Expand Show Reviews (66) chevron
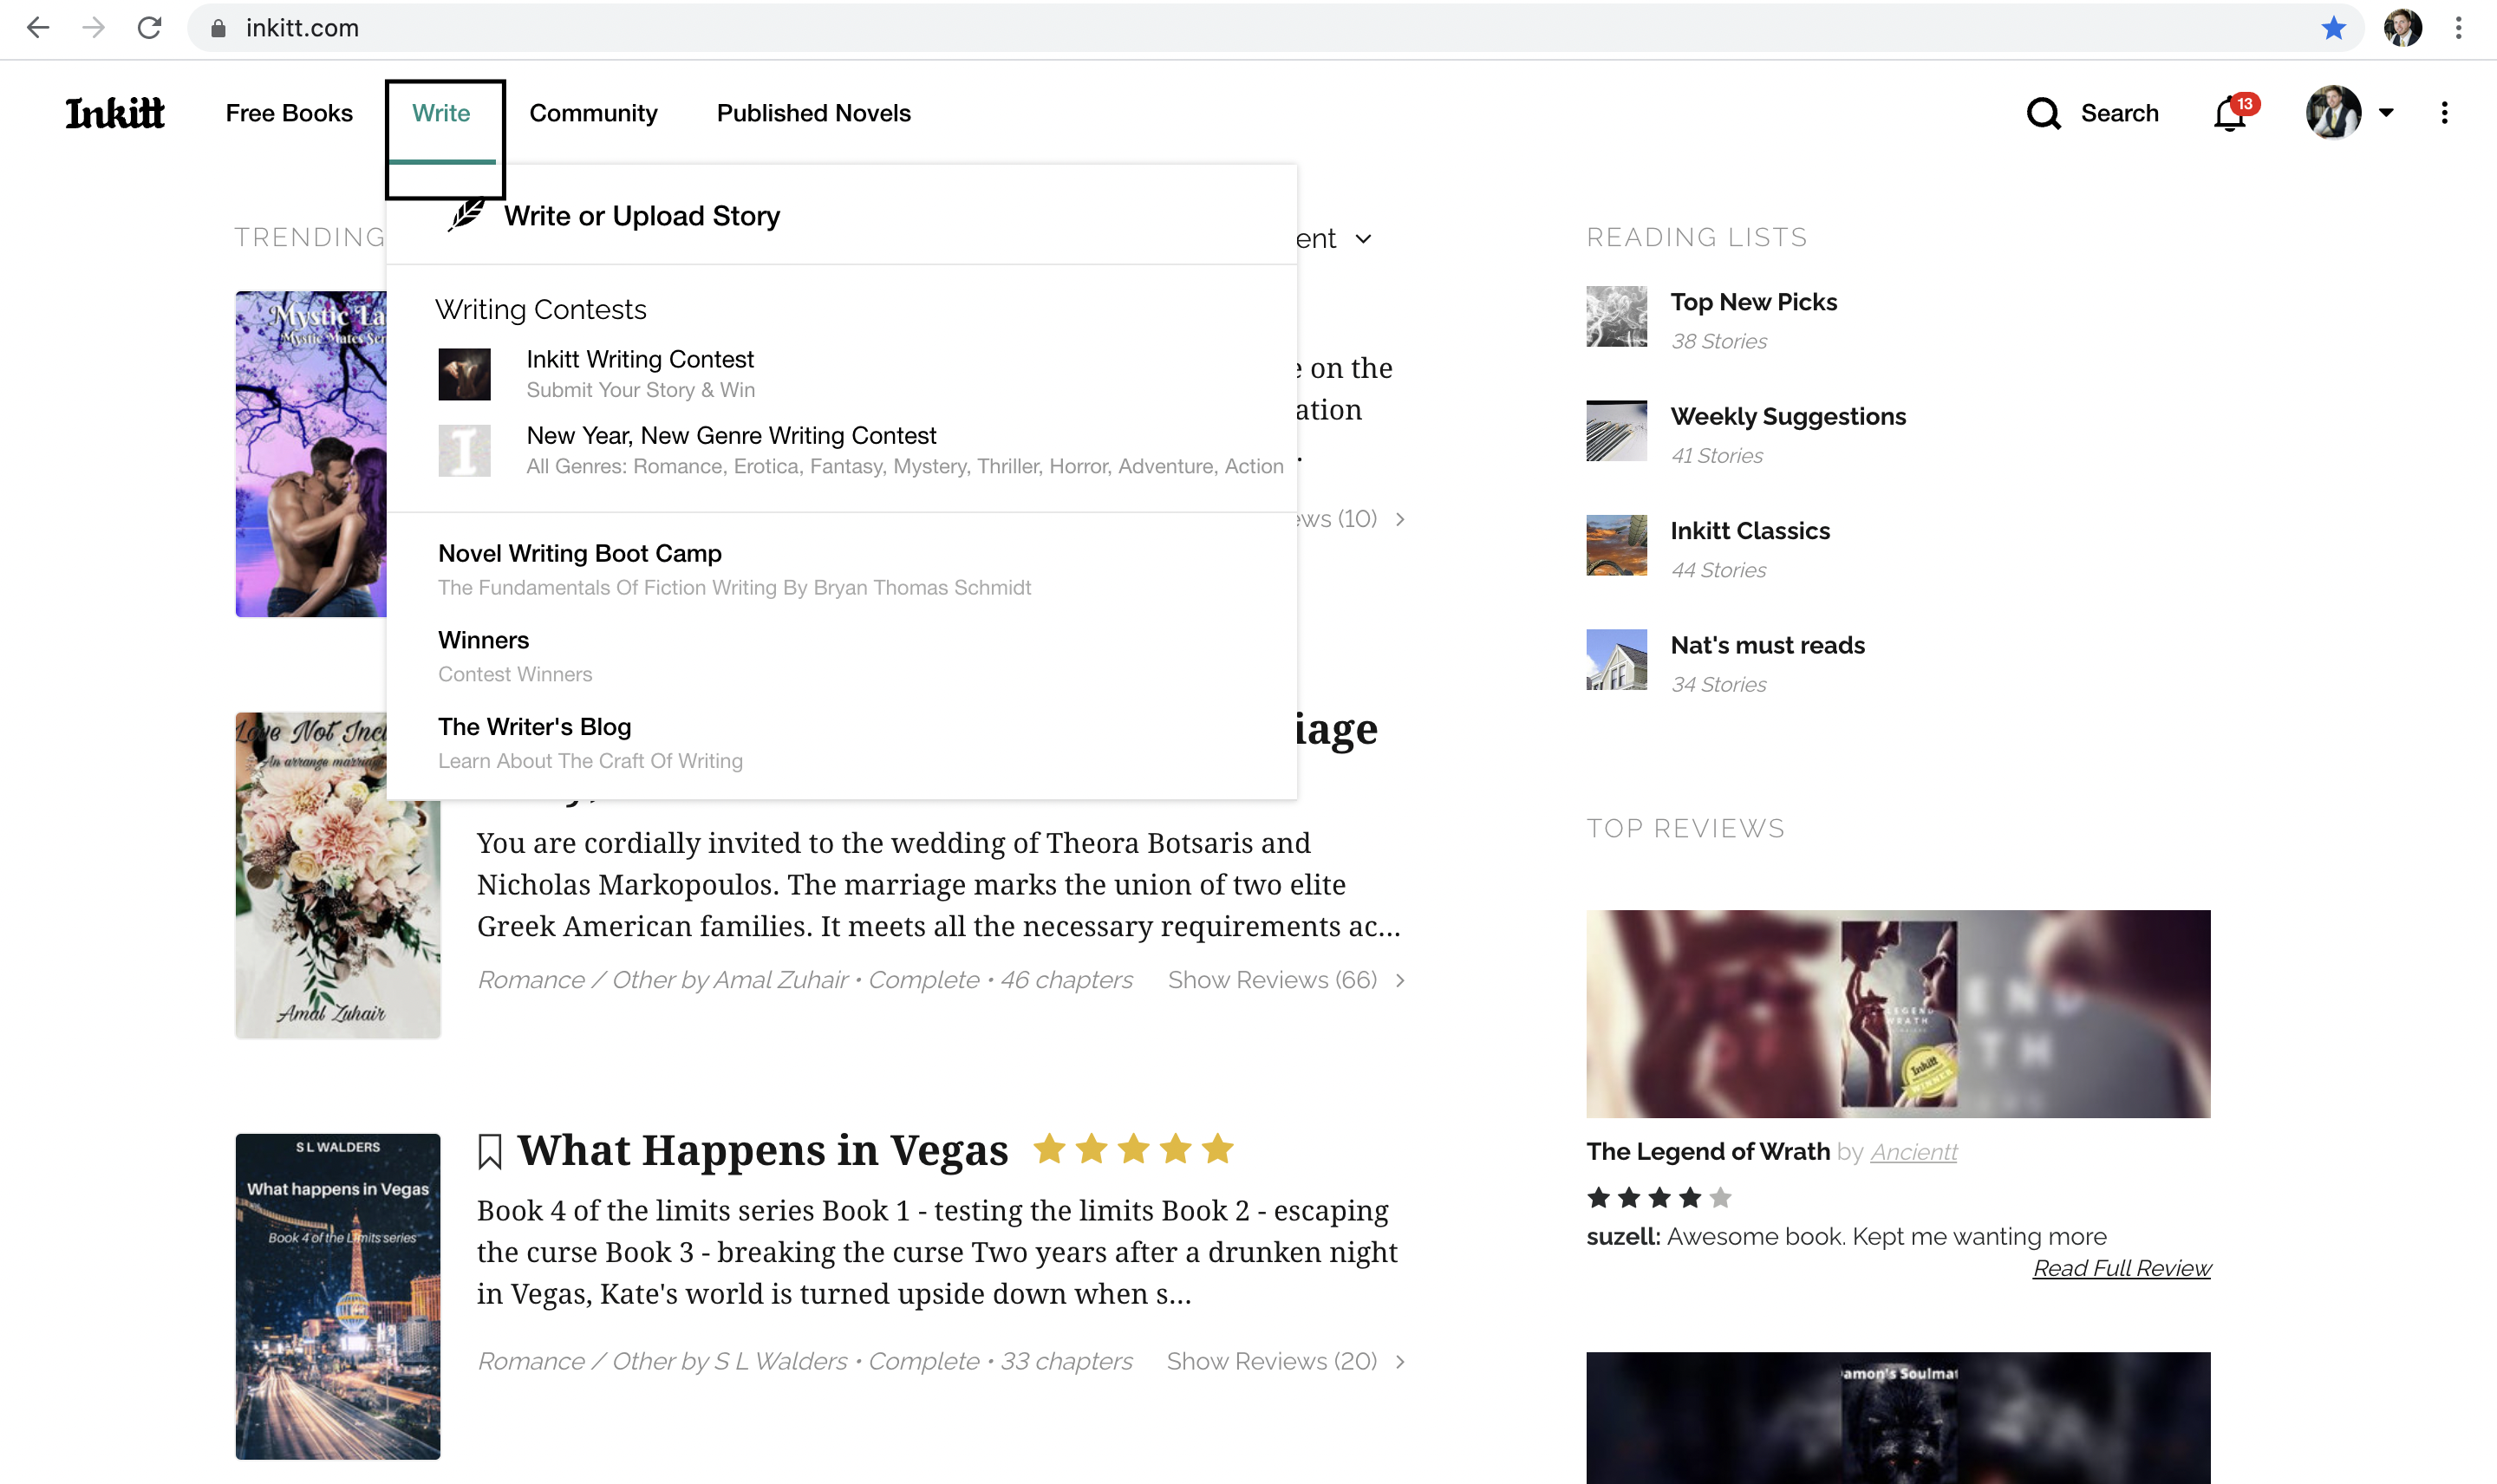The width and height of the screenshot is (2497, 1484). (x=1400, y=980)
